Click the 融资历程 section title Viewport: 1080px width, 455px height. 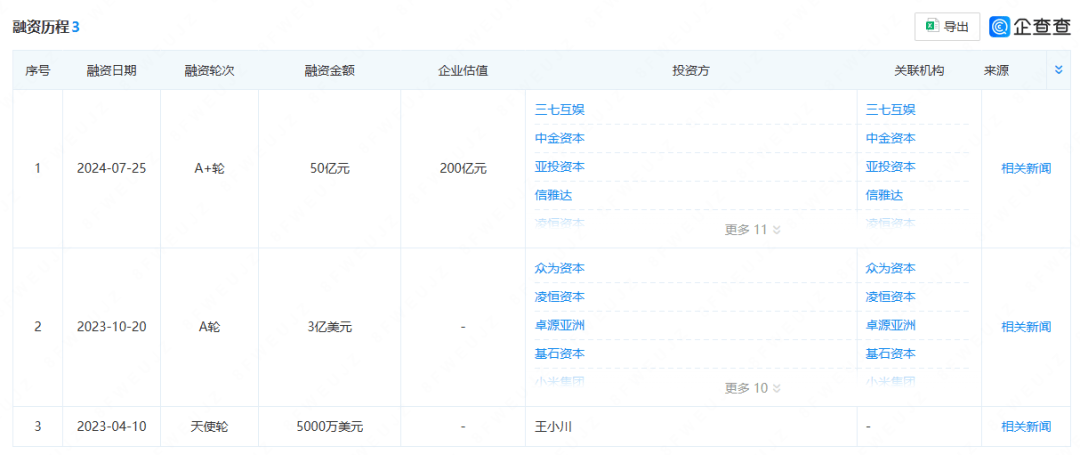(41, 28)
